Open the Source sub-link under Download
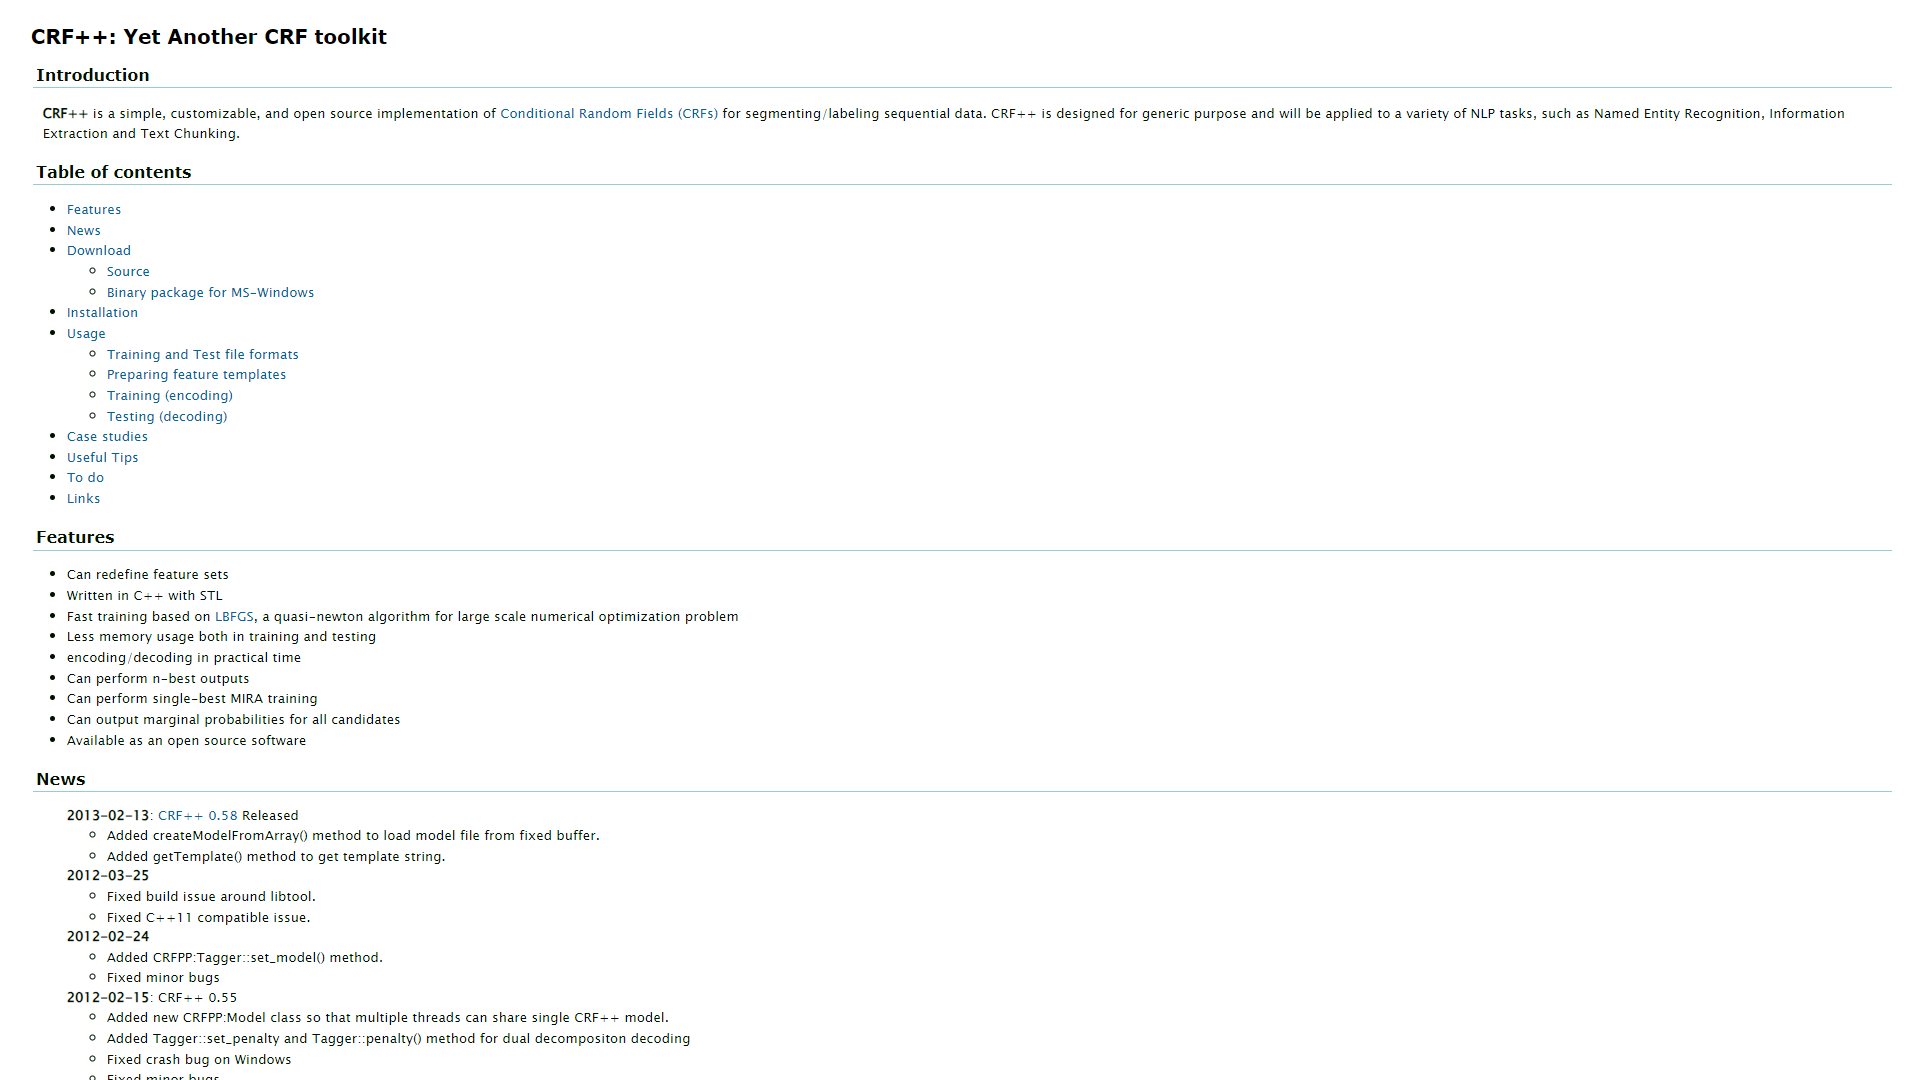 pyautogui.click(x=128, y=272)
